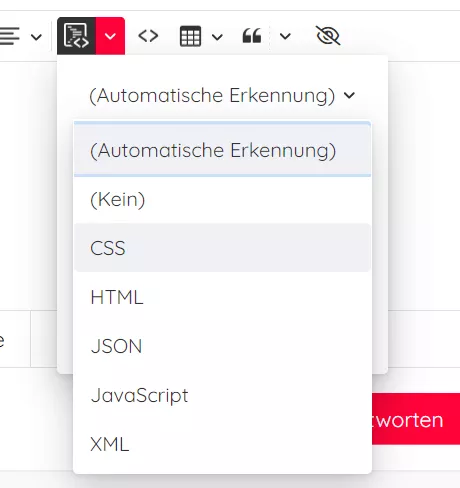
Task: Click the red Antworten button
Action: [416, 419]
